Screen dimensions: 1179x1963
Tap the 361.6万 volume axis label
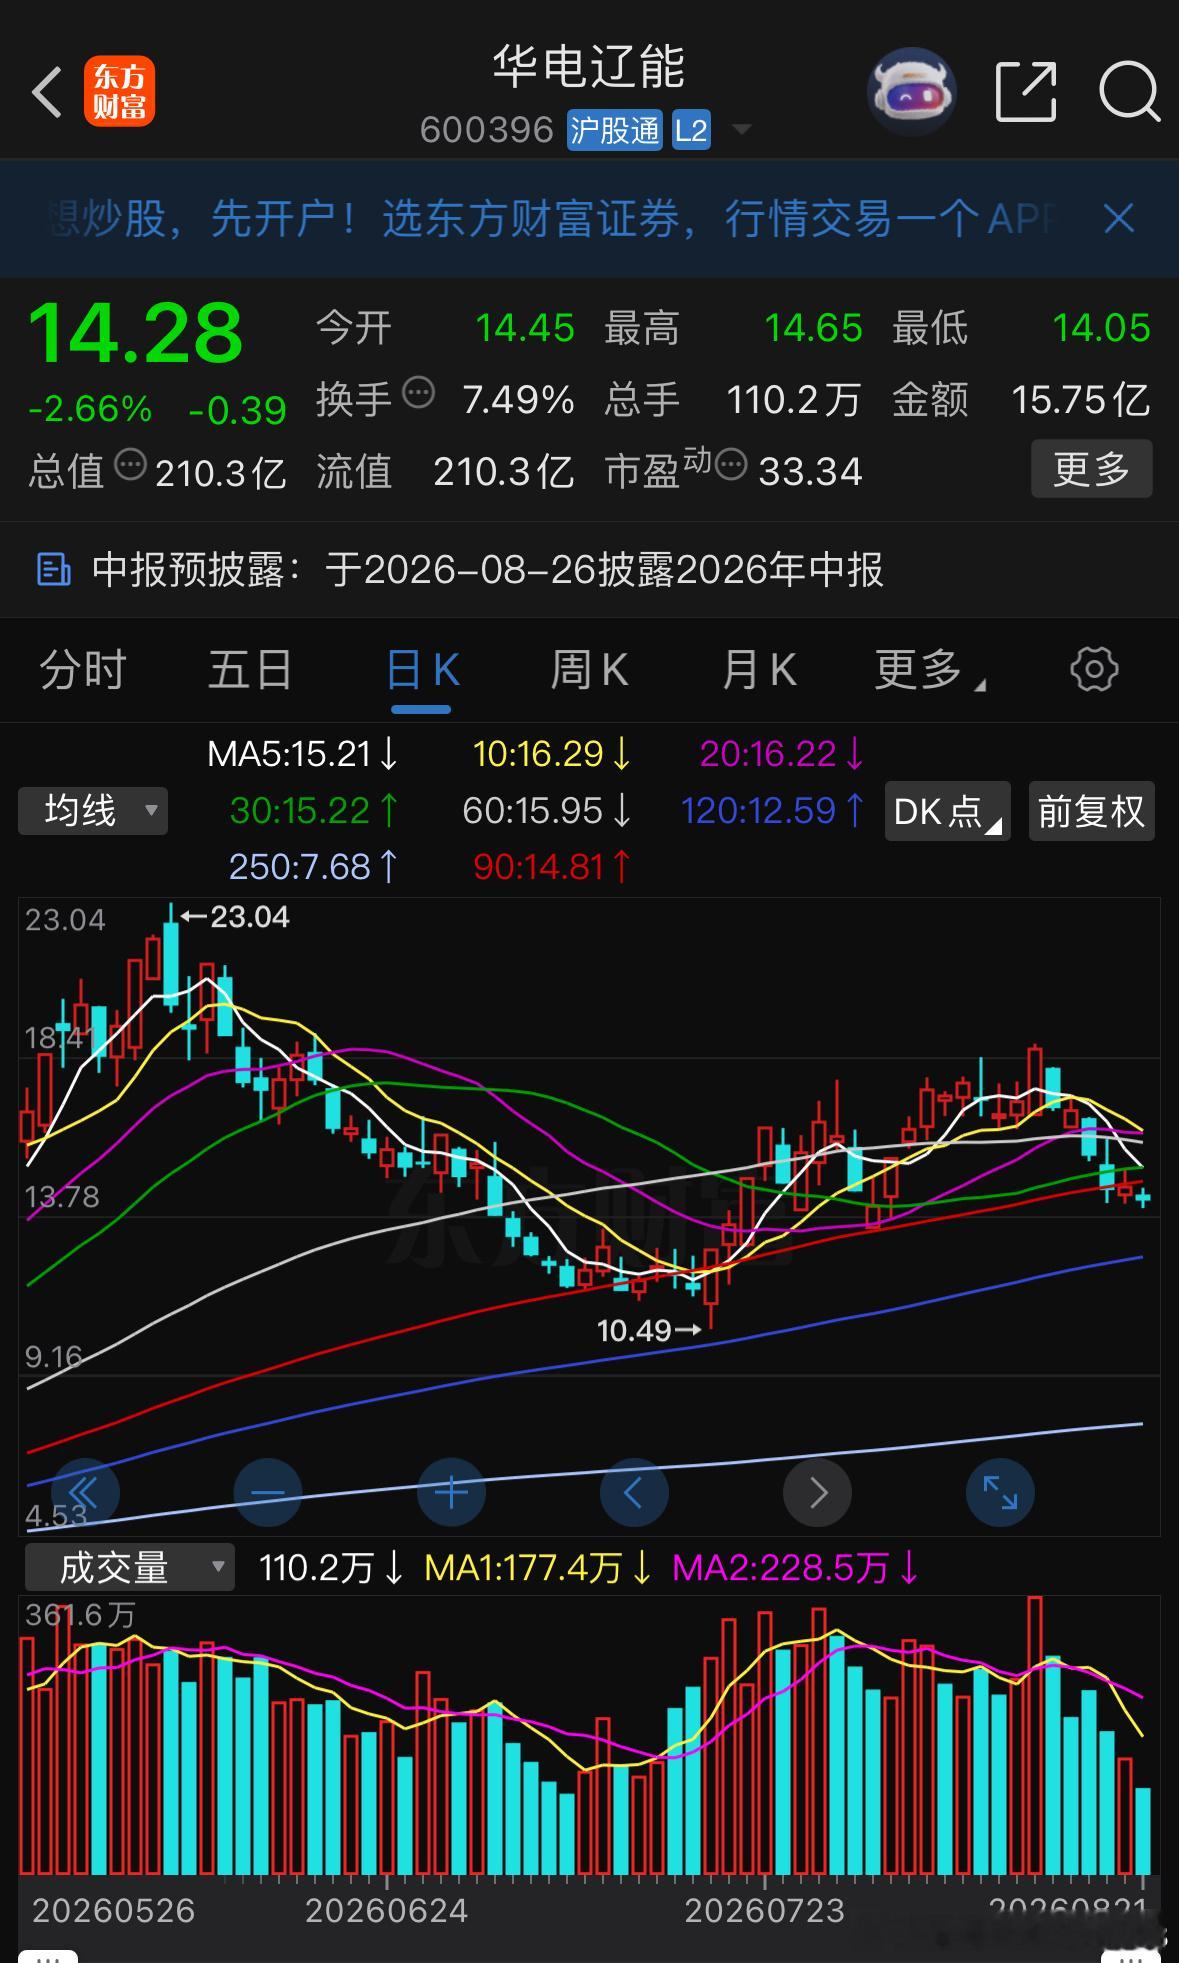[x=80, y=1615]
